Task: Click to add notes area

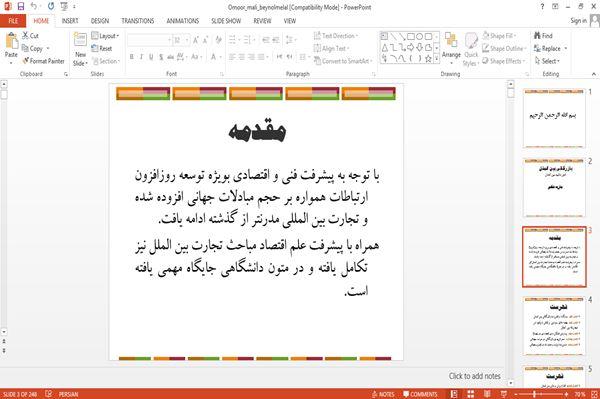Action: pyautogui.click(x=474, y=376)
